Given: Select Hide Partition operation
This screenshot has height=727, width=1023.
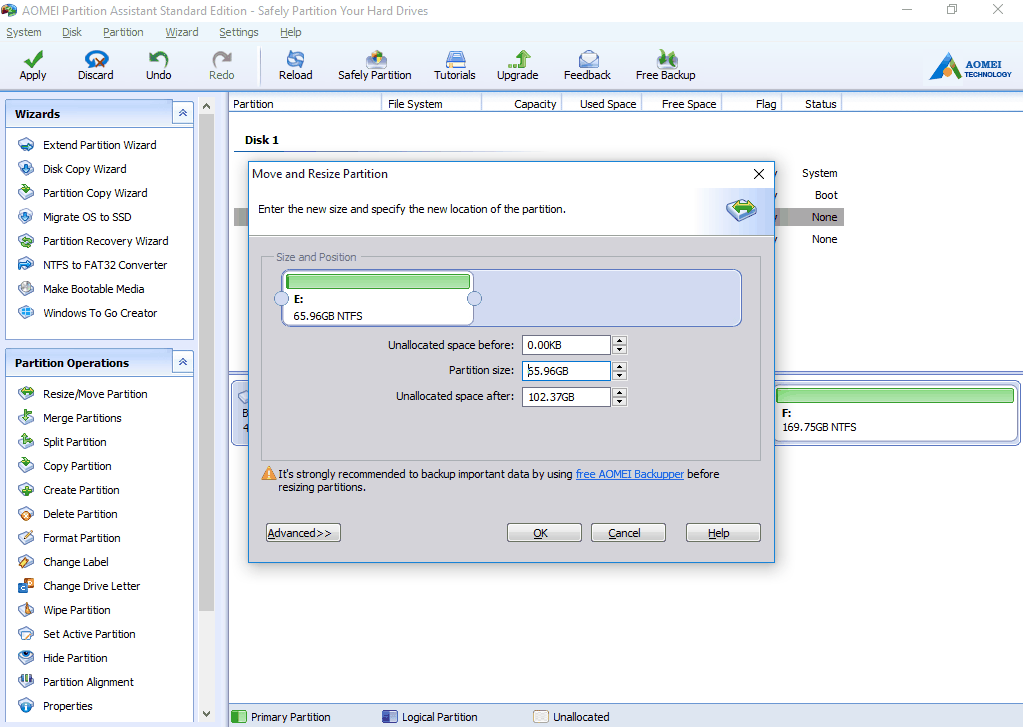Looking at the screenshot, I should point(75,658).
